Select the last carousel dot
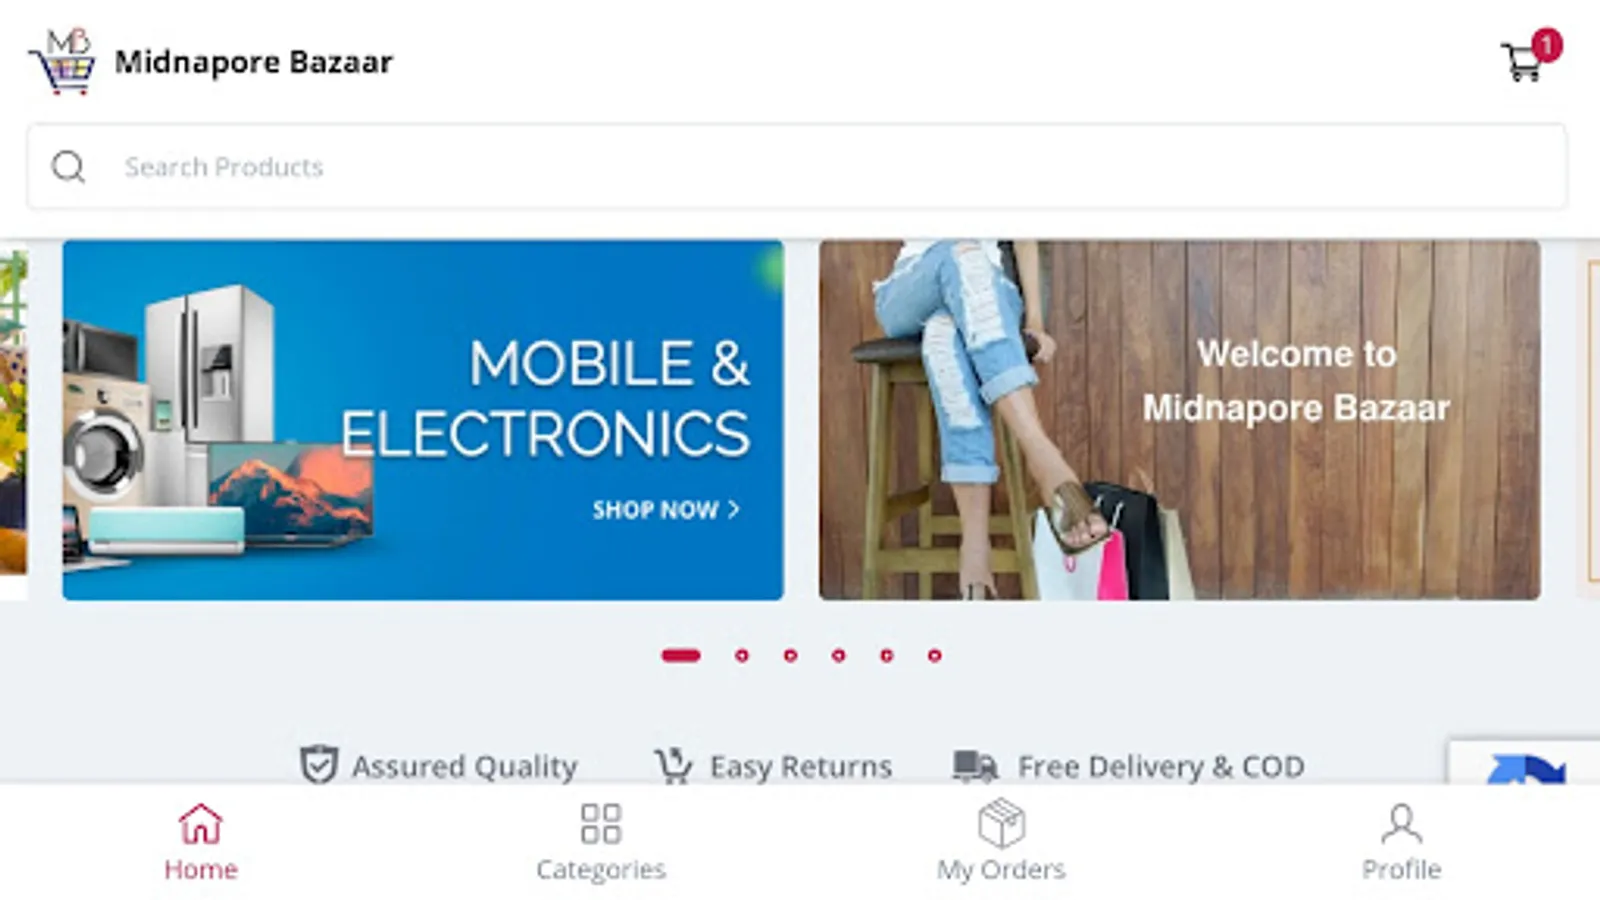 point(934,656)
